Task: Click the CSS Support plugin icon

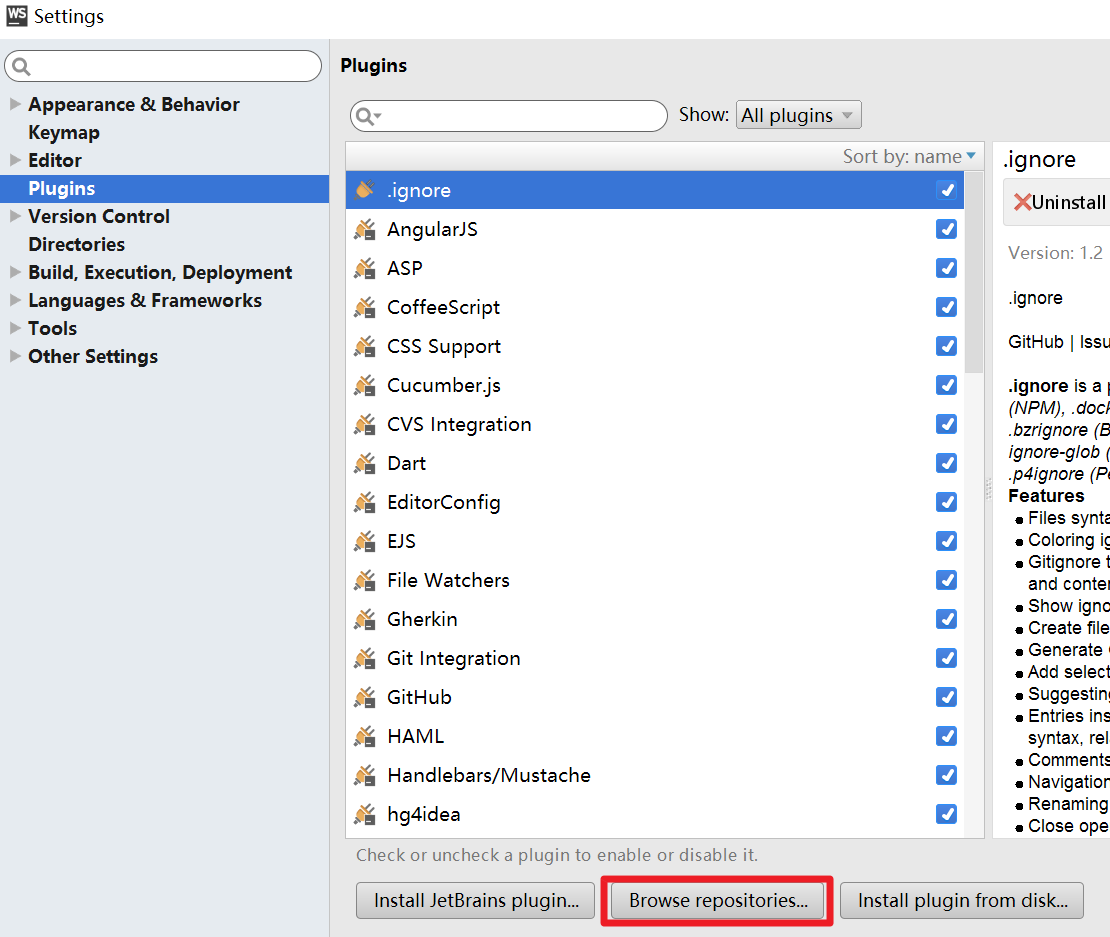Action: tap(365, 346)
